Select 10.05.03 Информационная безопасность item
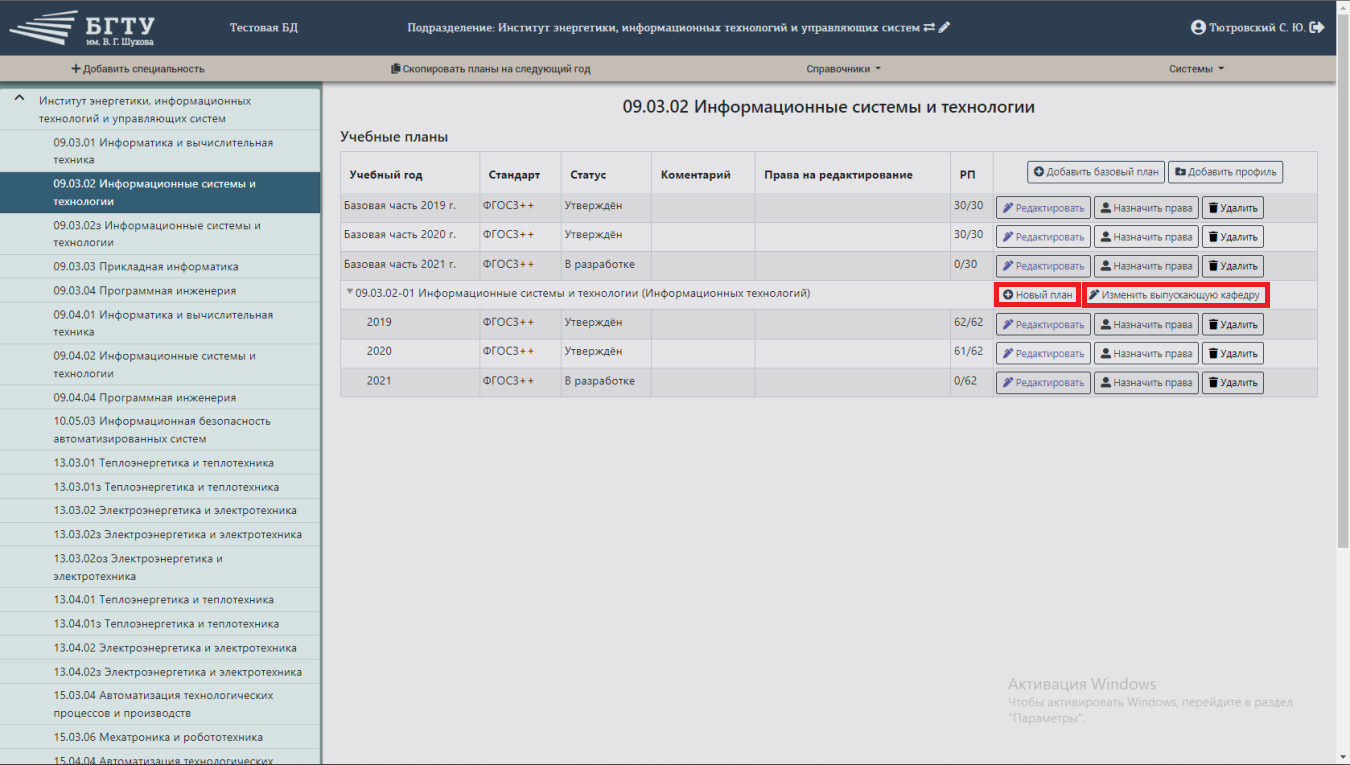1350x765 pixels. 160,430
